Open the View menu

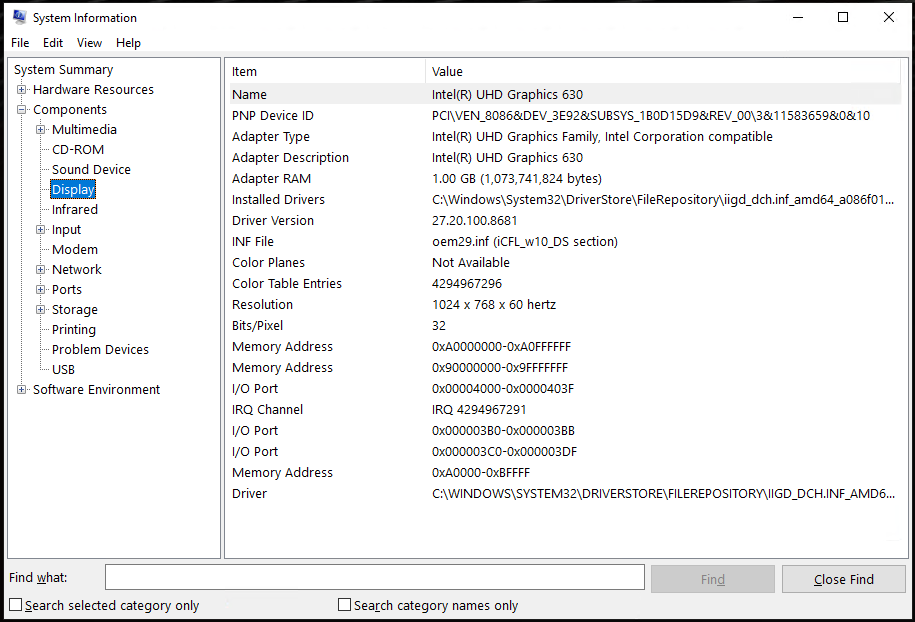tap(89, 43)
